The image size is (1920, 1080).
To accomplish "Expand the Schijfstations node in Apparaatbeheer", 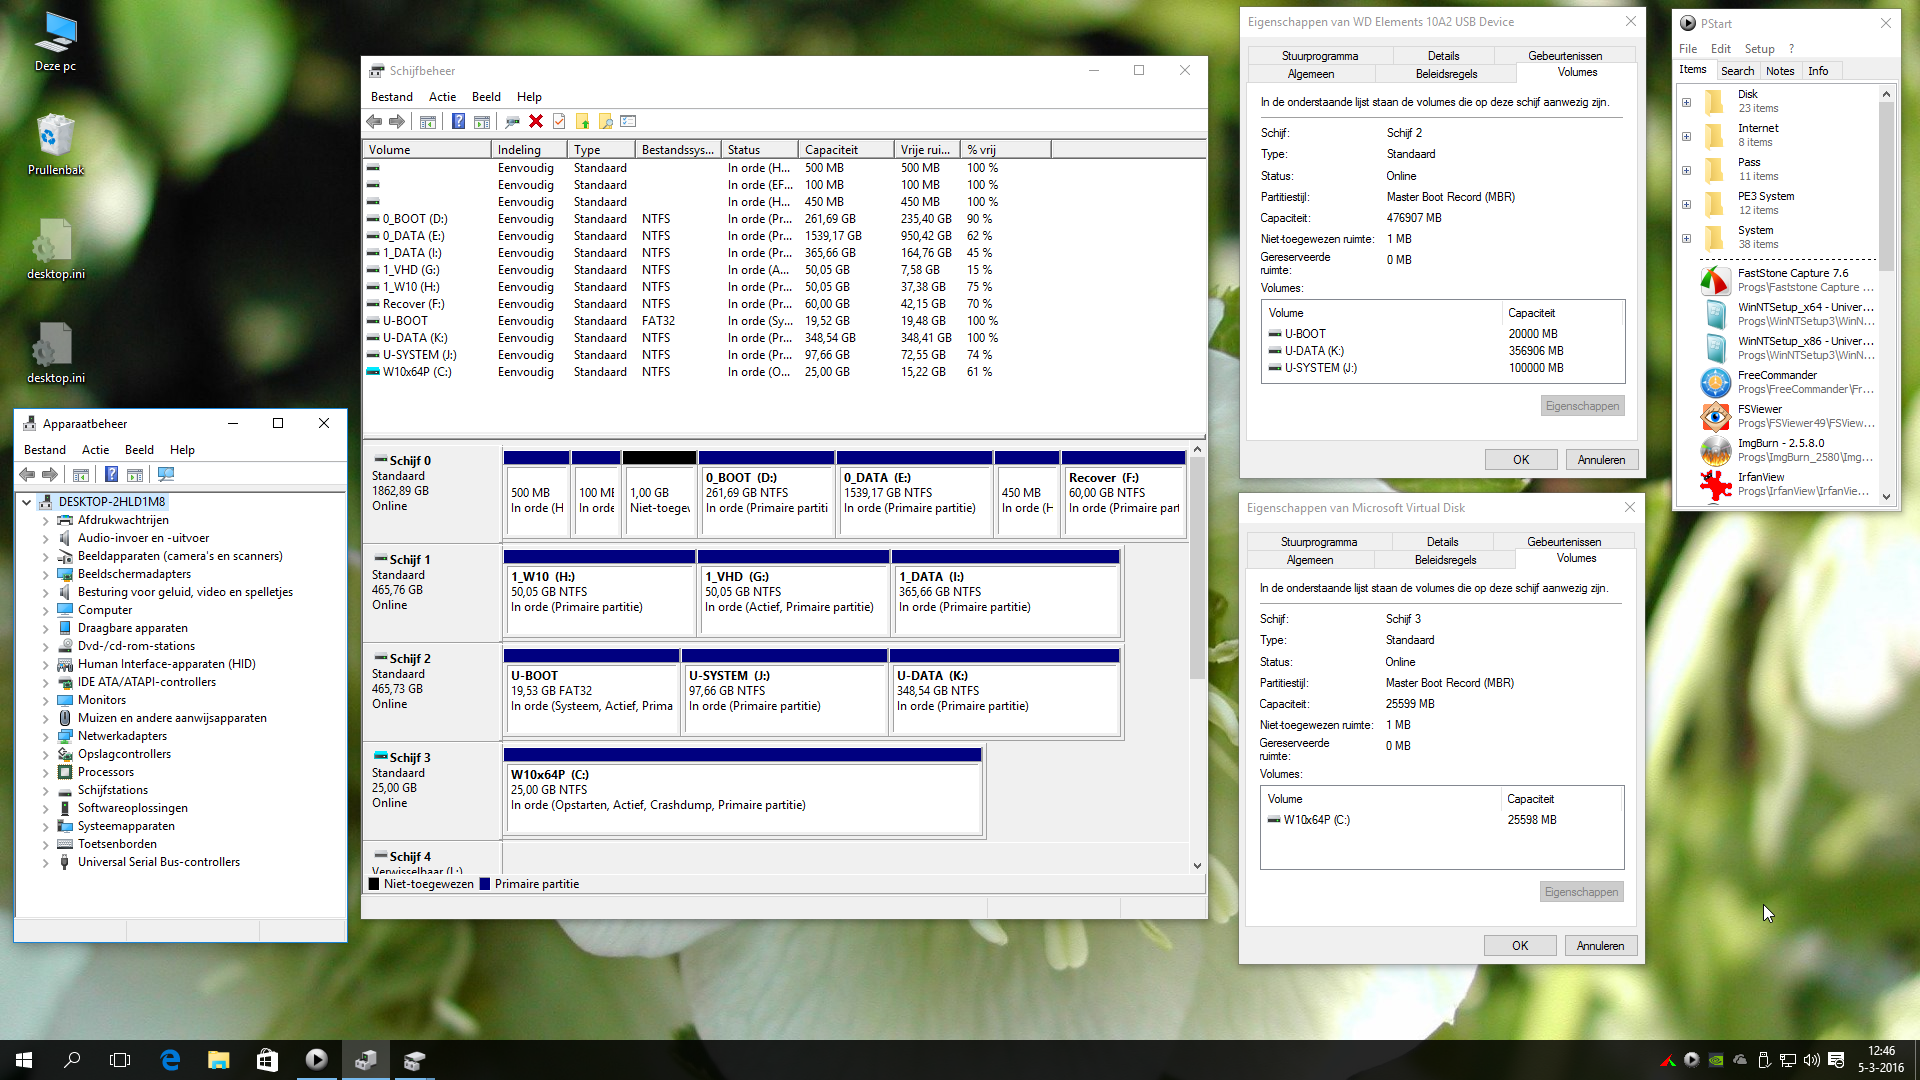I will pyautogui.click(x=45, y=791).
